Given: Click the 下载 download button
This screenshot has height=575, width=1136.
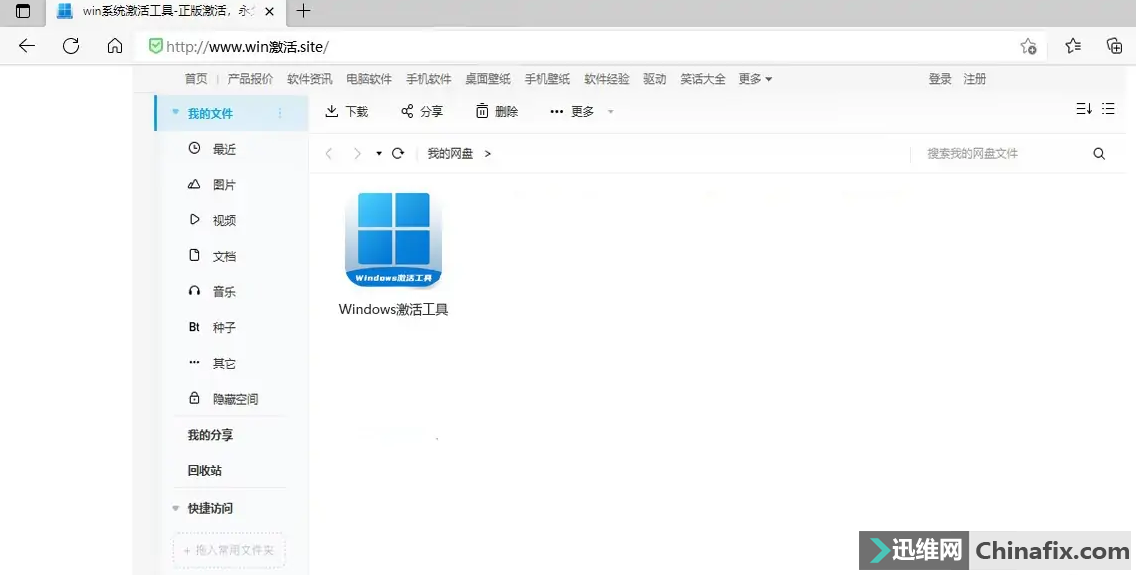Looking at the screenshot, I should [346, 111].
